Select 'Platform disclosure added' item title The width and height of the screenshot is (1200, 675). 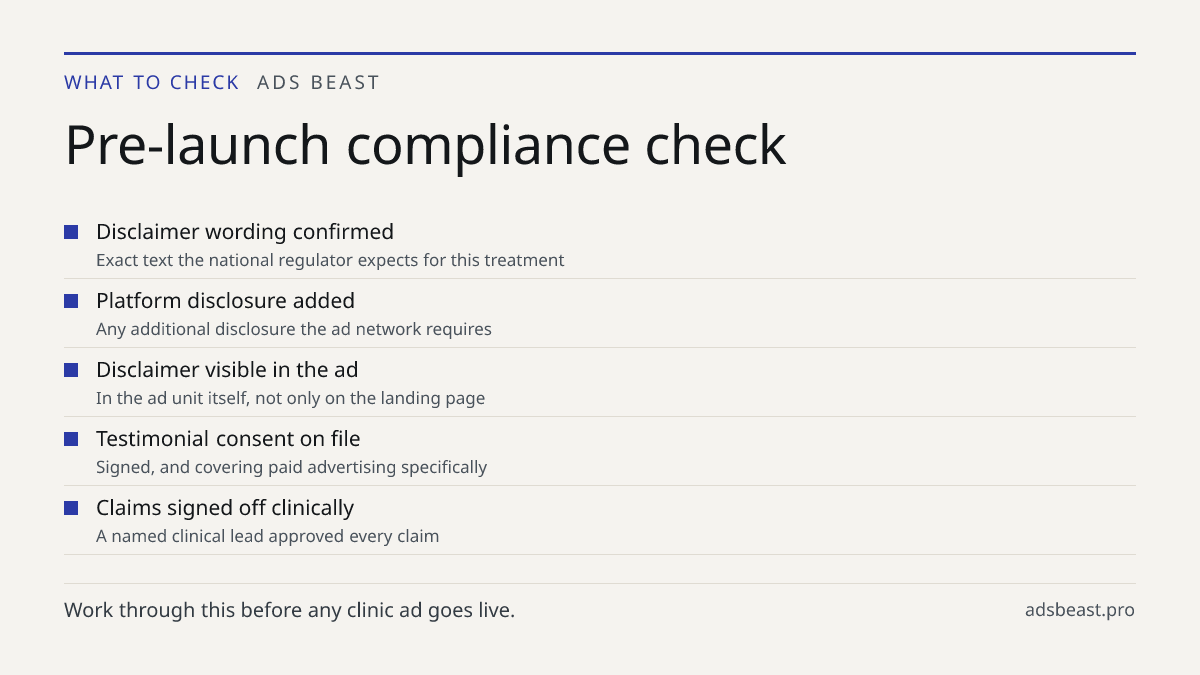(225, 301)
